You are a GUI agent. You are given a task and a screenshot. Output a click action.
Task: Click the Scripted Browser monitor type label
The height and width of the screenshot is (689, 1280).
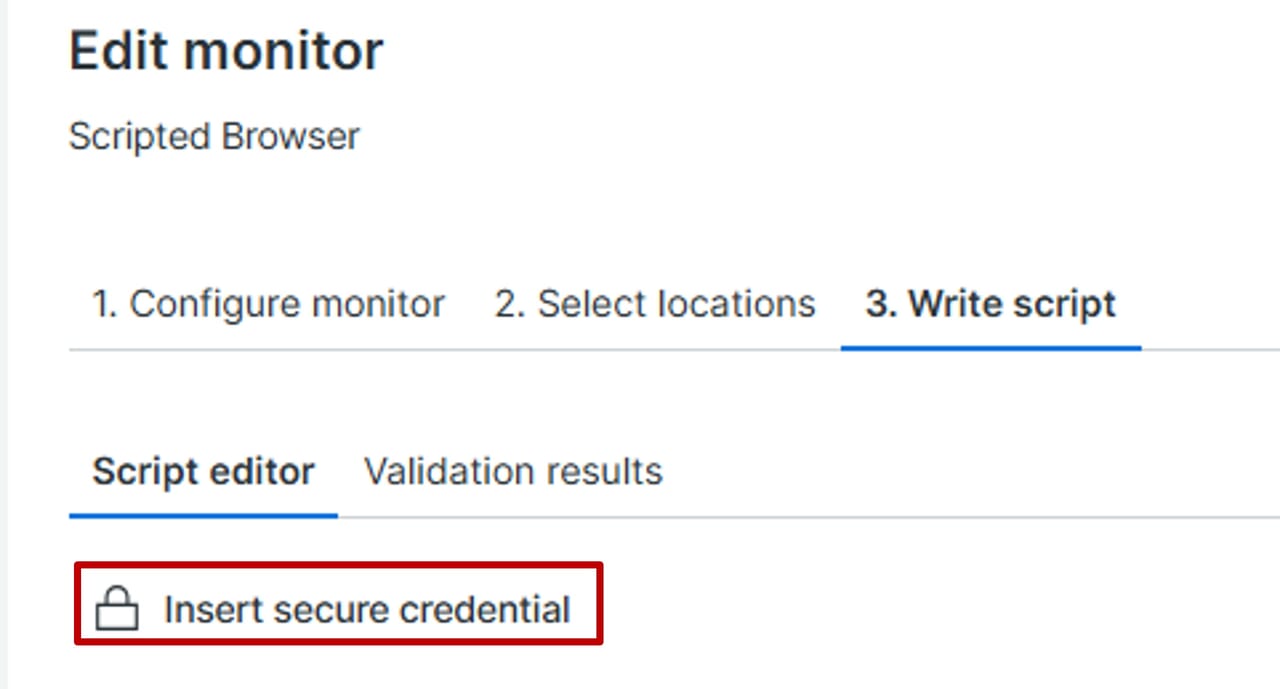click(214, 136)
